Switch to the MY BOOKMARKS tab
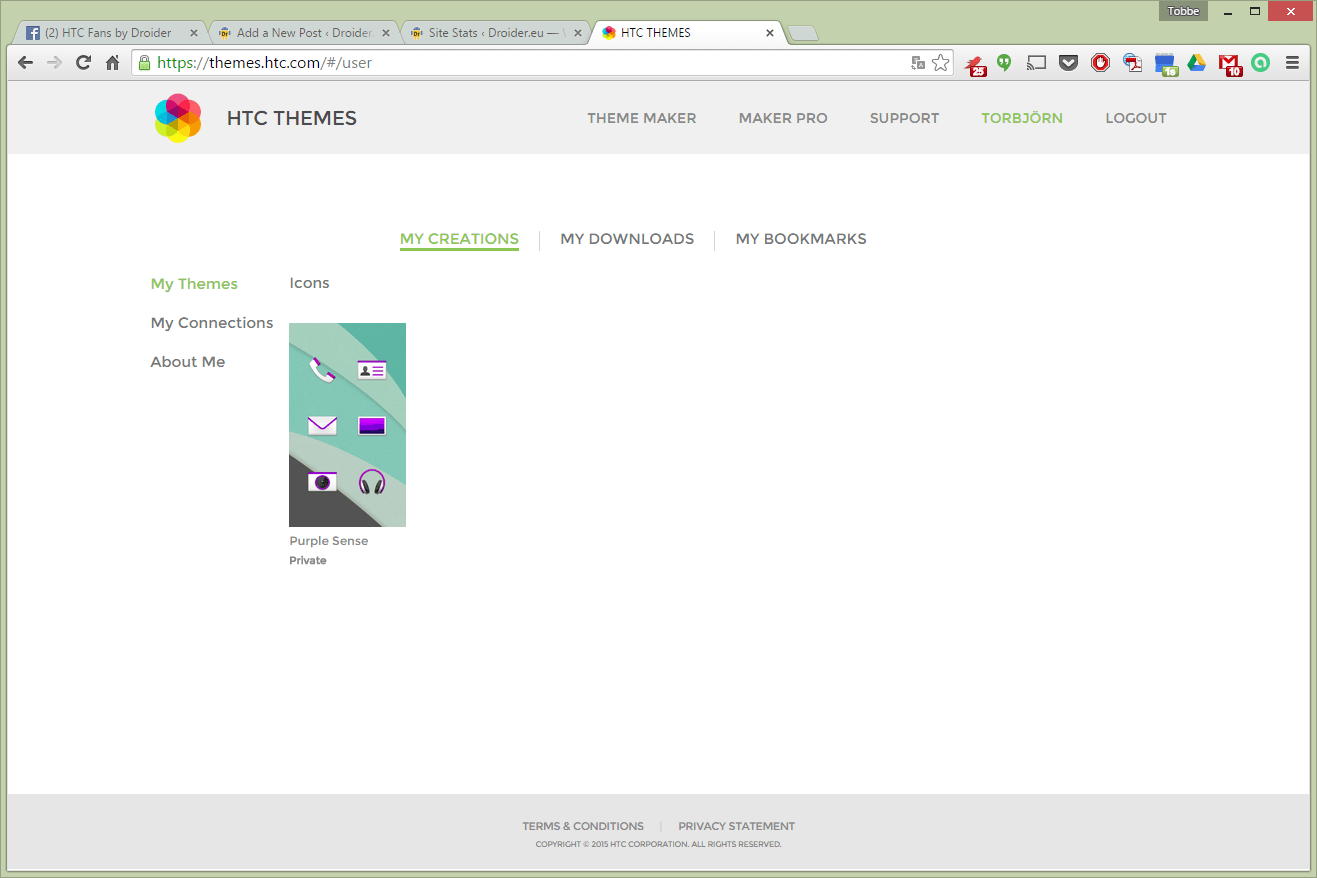 click(x=800, y=239)
